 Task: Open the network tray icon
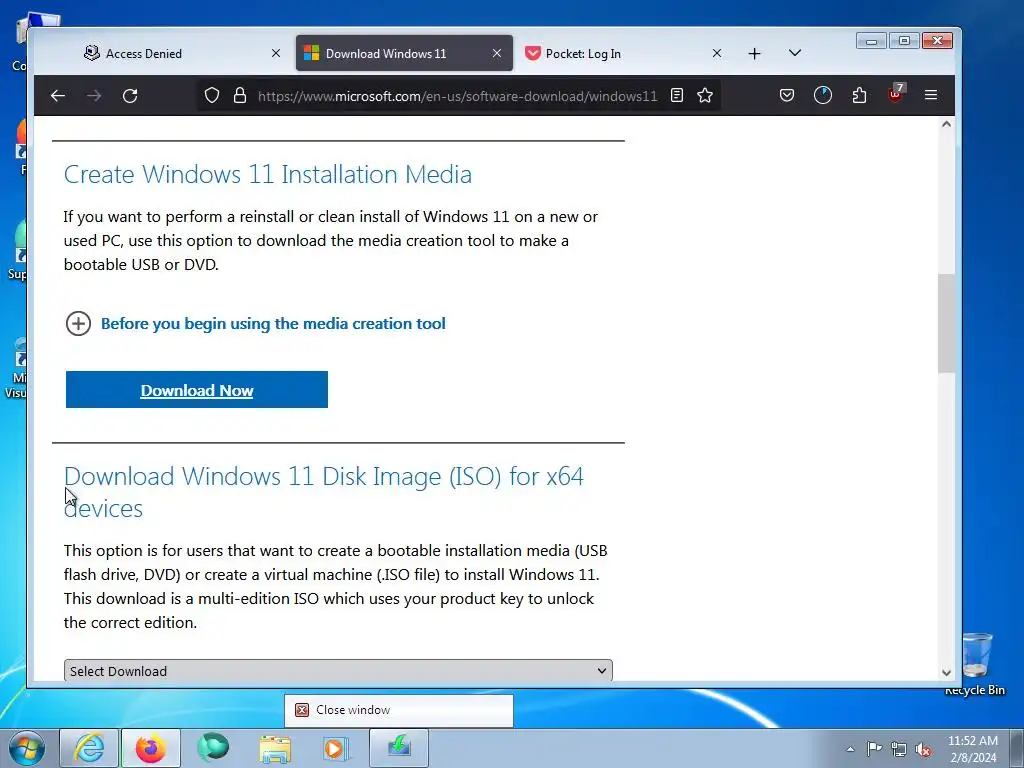point(899,749)
